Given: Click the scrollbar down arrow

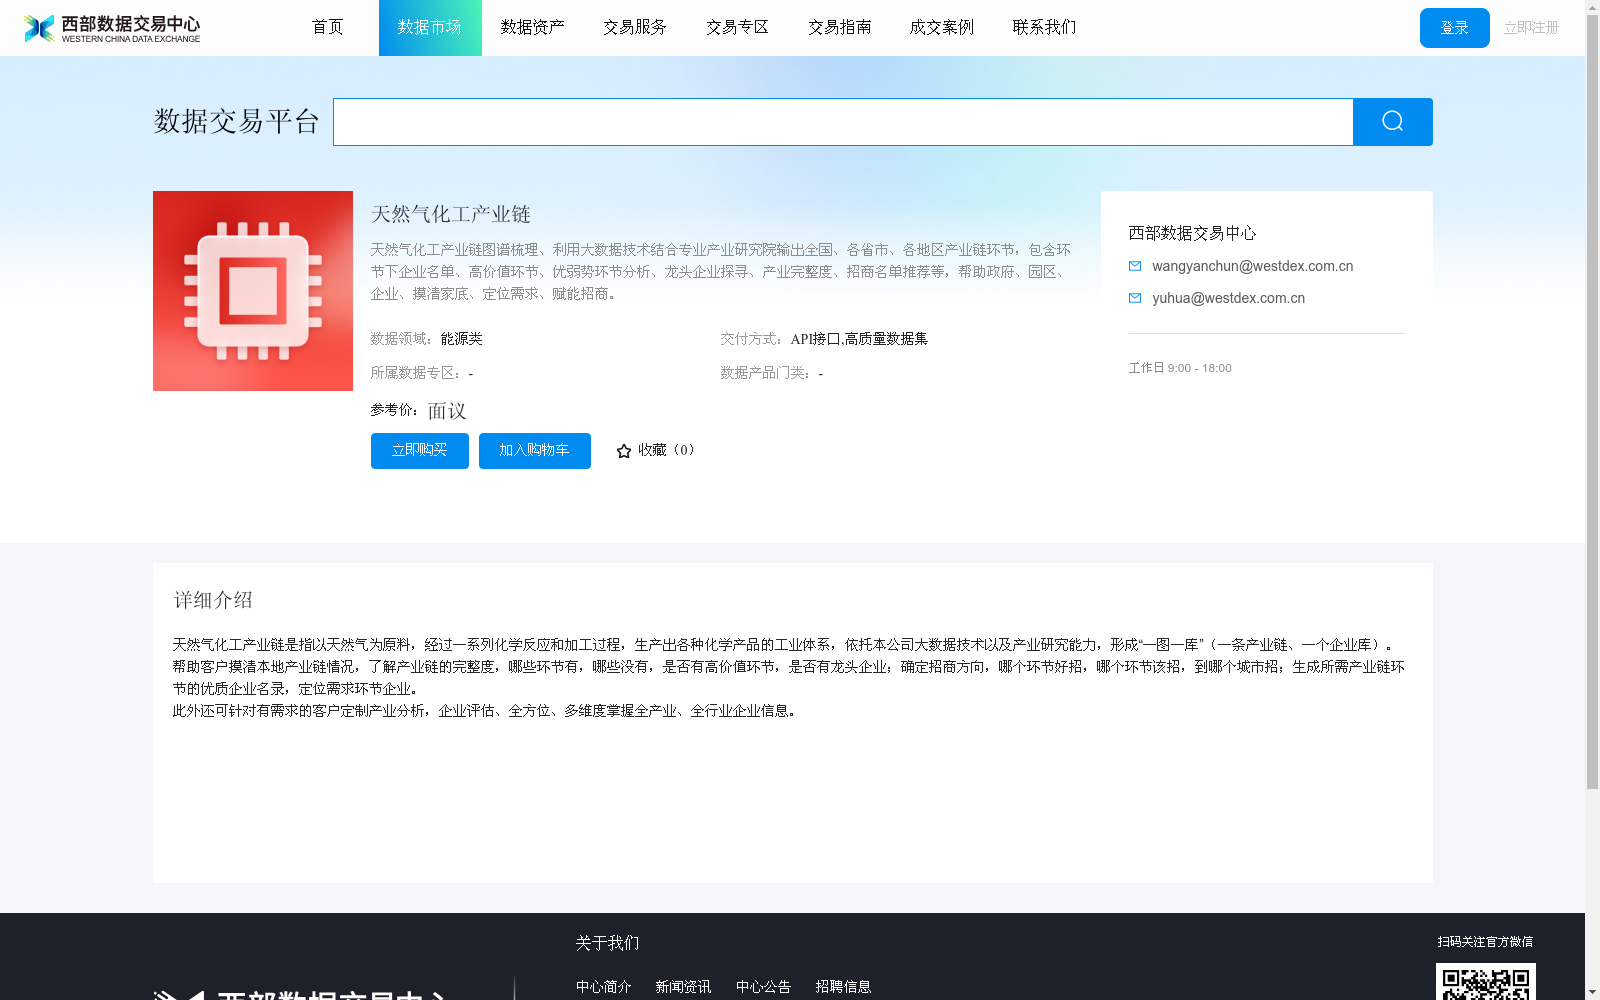Looking at the screenshot, I should [x=1592, y=993].
